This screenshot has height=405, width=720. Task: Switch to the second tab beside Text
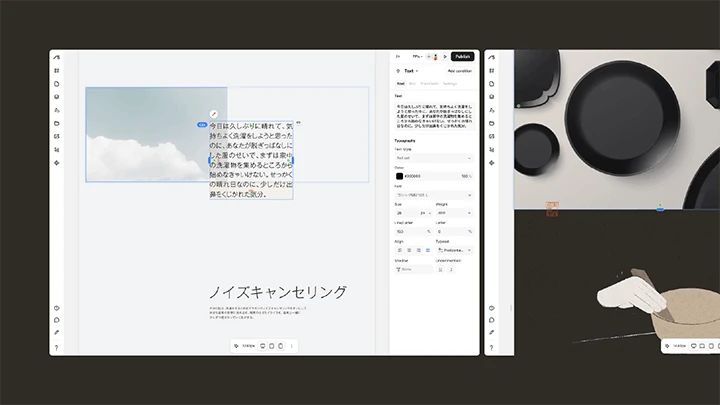412,84
